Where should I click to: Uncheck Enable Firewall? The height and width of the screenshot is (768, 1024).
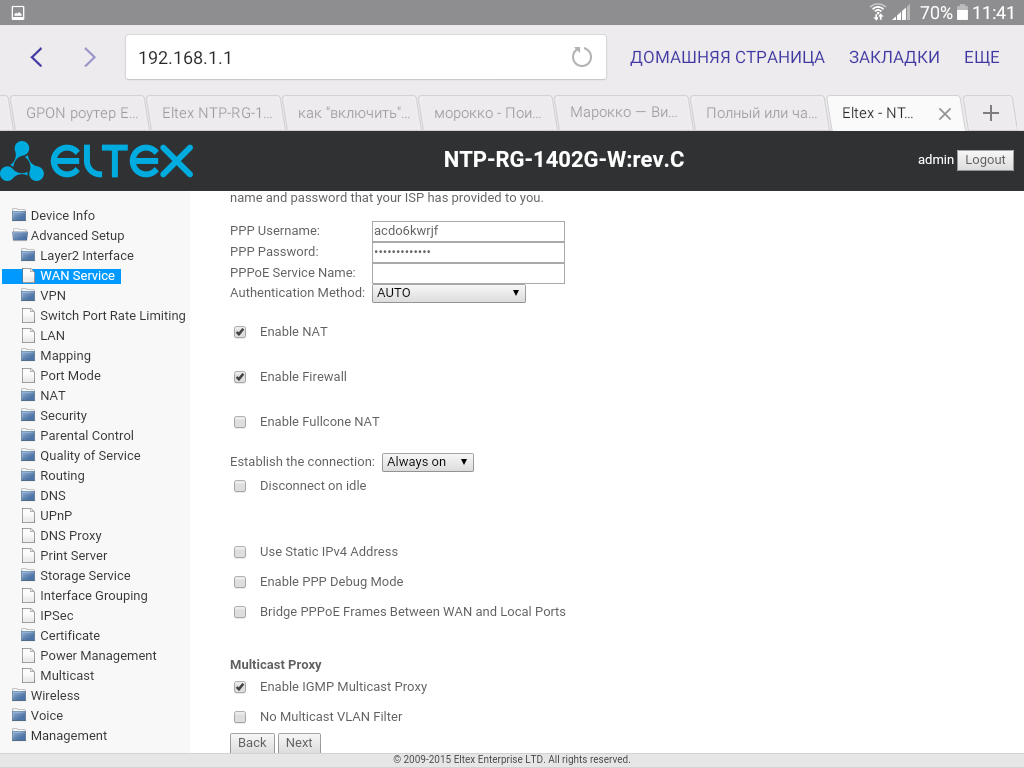240,377
